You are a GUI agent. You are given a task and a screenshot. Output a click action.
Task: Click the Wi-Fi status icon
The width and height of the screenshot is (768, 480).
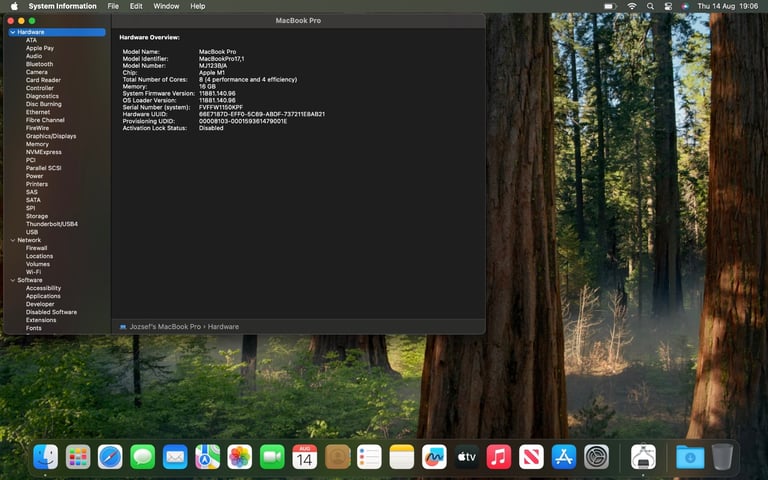tap(632, 6)
